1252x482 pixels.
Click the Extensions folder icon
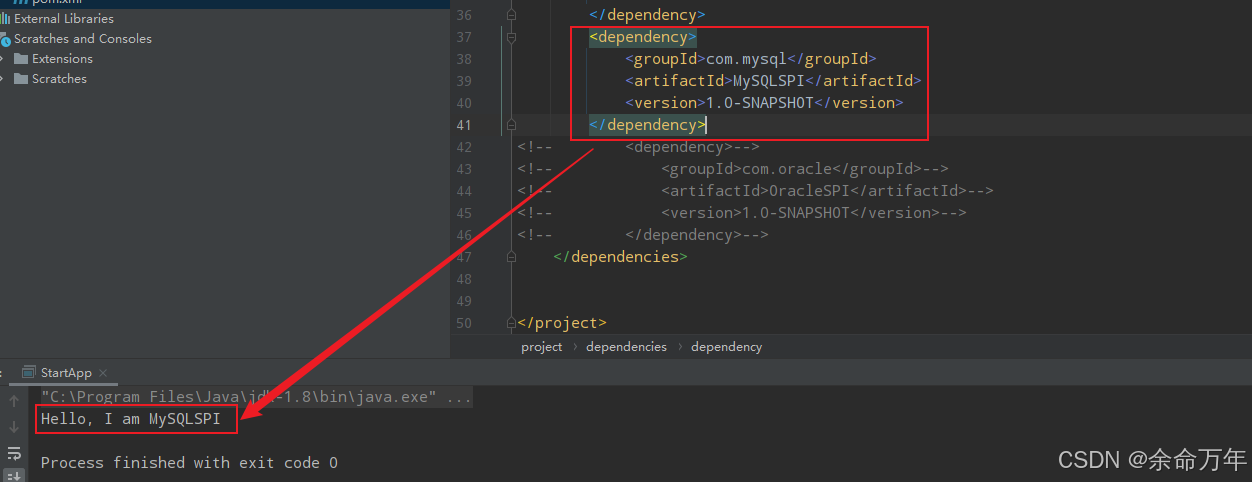coord(21,59)
